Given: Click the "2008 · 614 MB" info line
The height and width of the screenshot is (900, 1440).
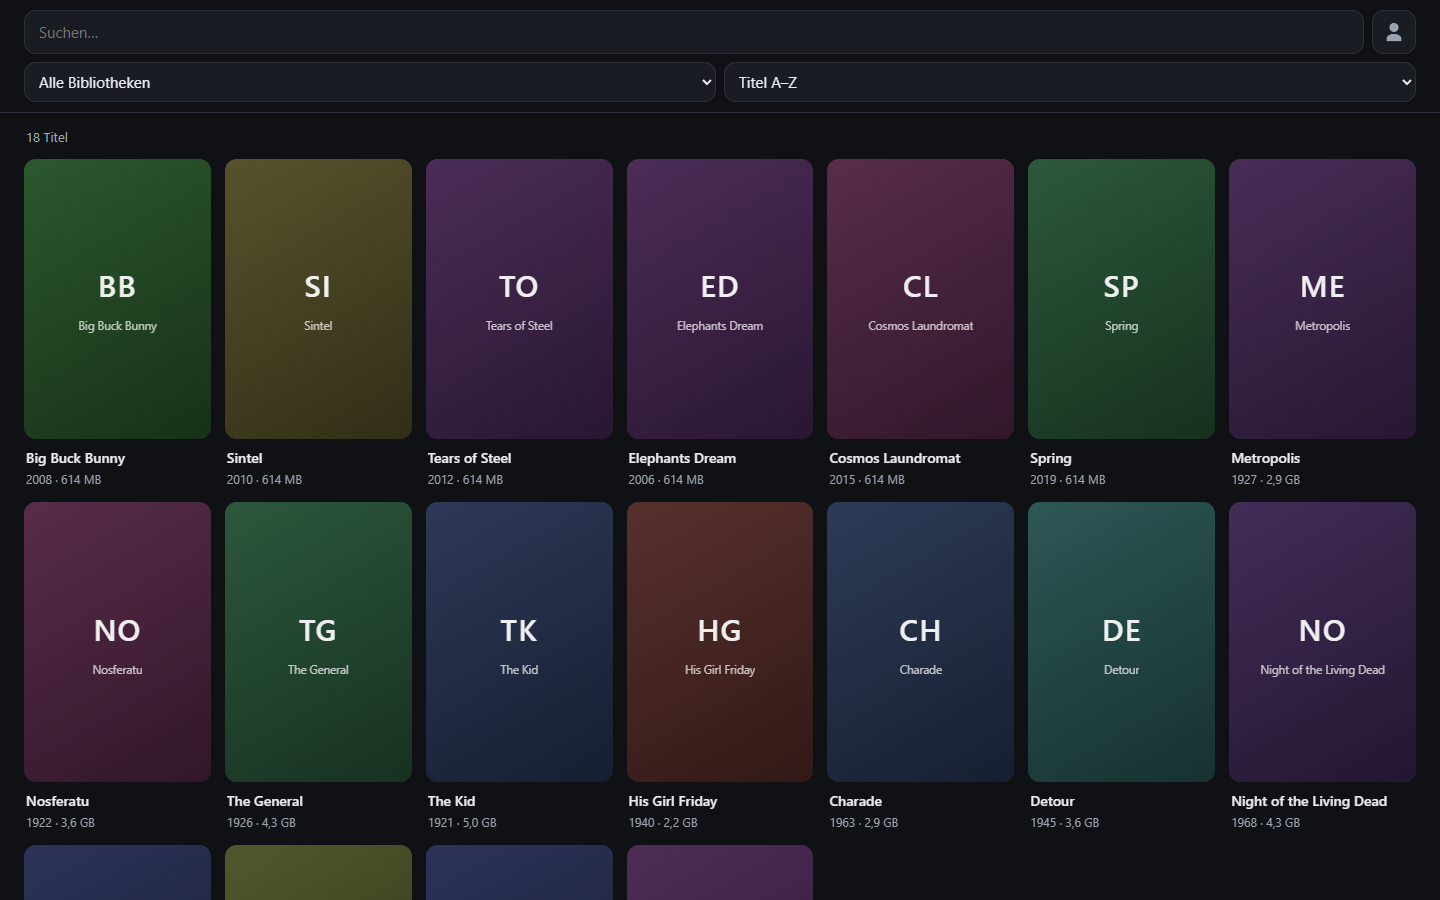Looking at the screenshot, I should pos(63,480).
